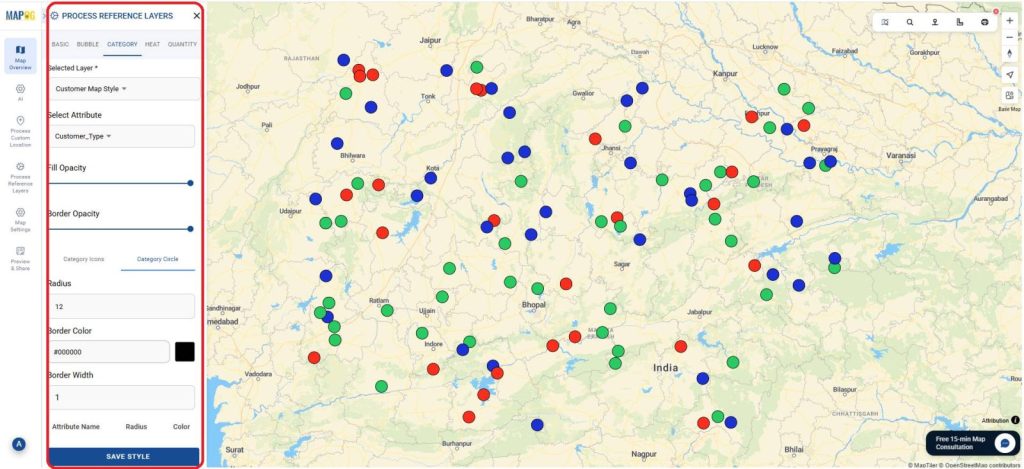Viewport: 1024px width, 469px height.
Task: Click the Free 15-min Map Consultation button
Action: [x=972, y=443]
